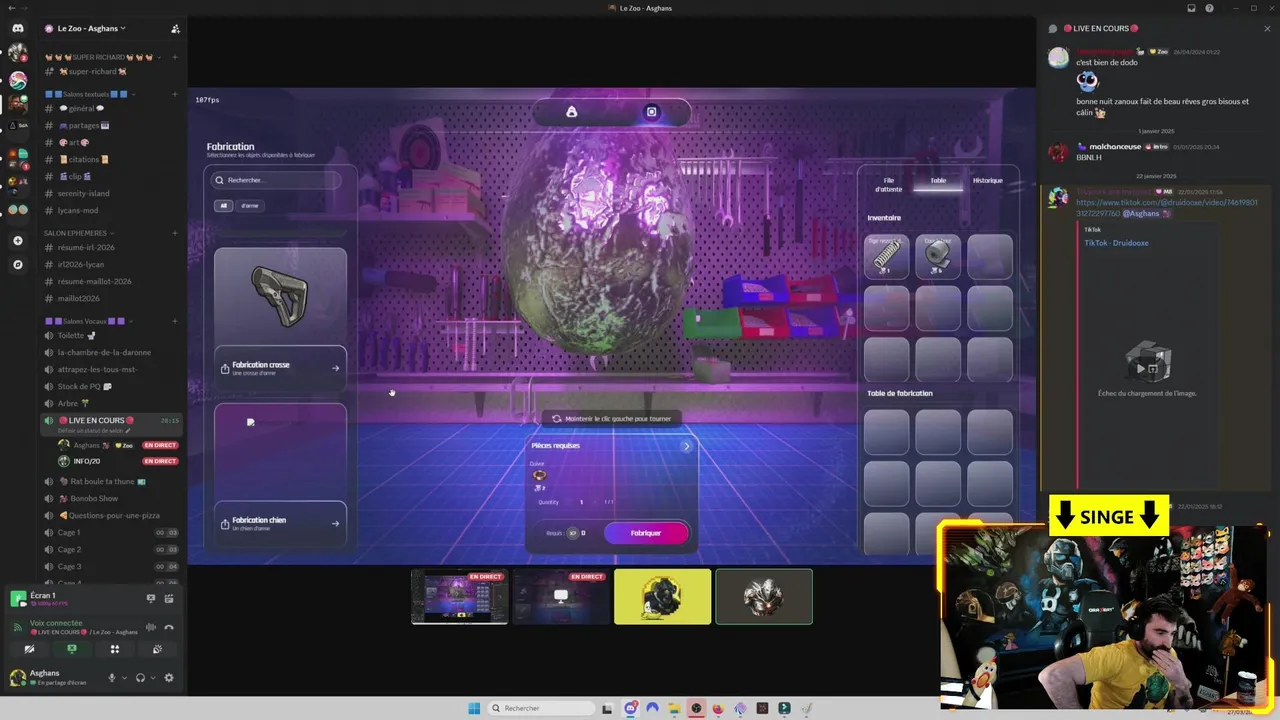Open stream settings icon beside Écran 1

[169, 598]
